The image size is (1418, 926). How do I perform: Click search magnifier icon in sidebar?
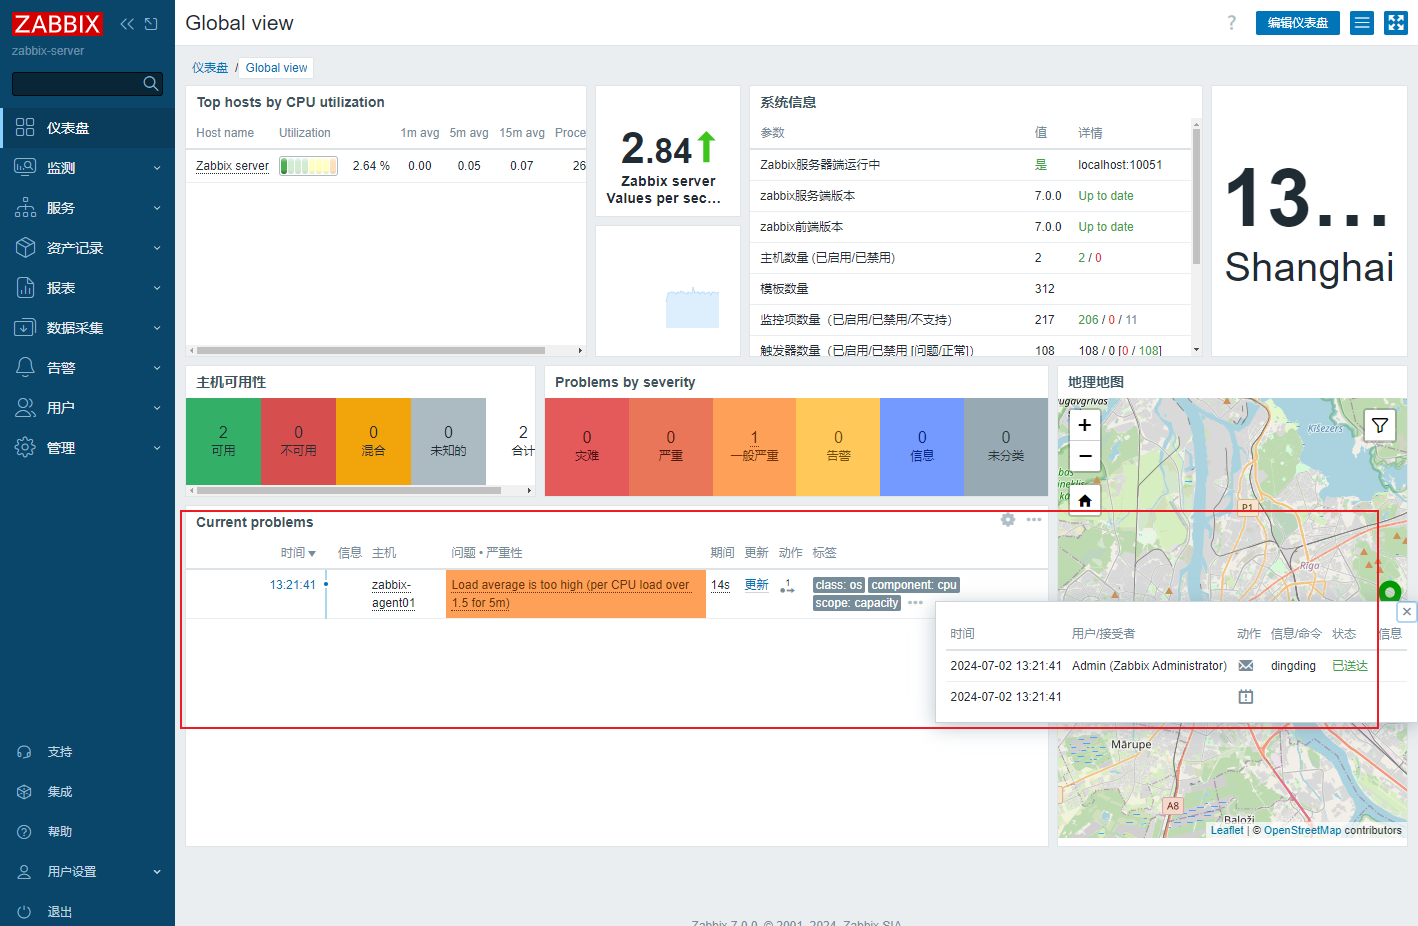point(151,84)
